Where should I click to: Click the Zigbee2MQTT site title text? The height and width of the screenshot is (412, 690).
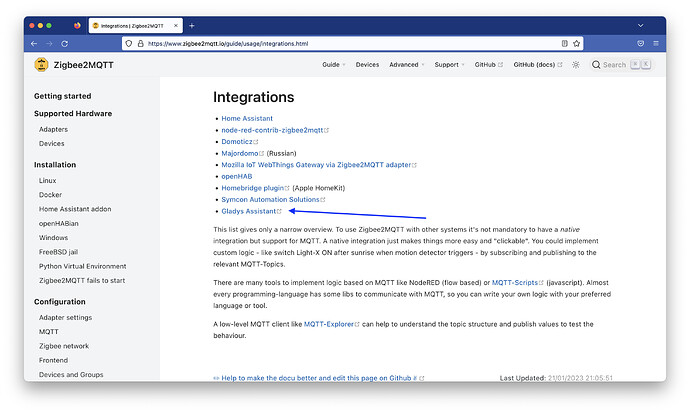point(84,65)
